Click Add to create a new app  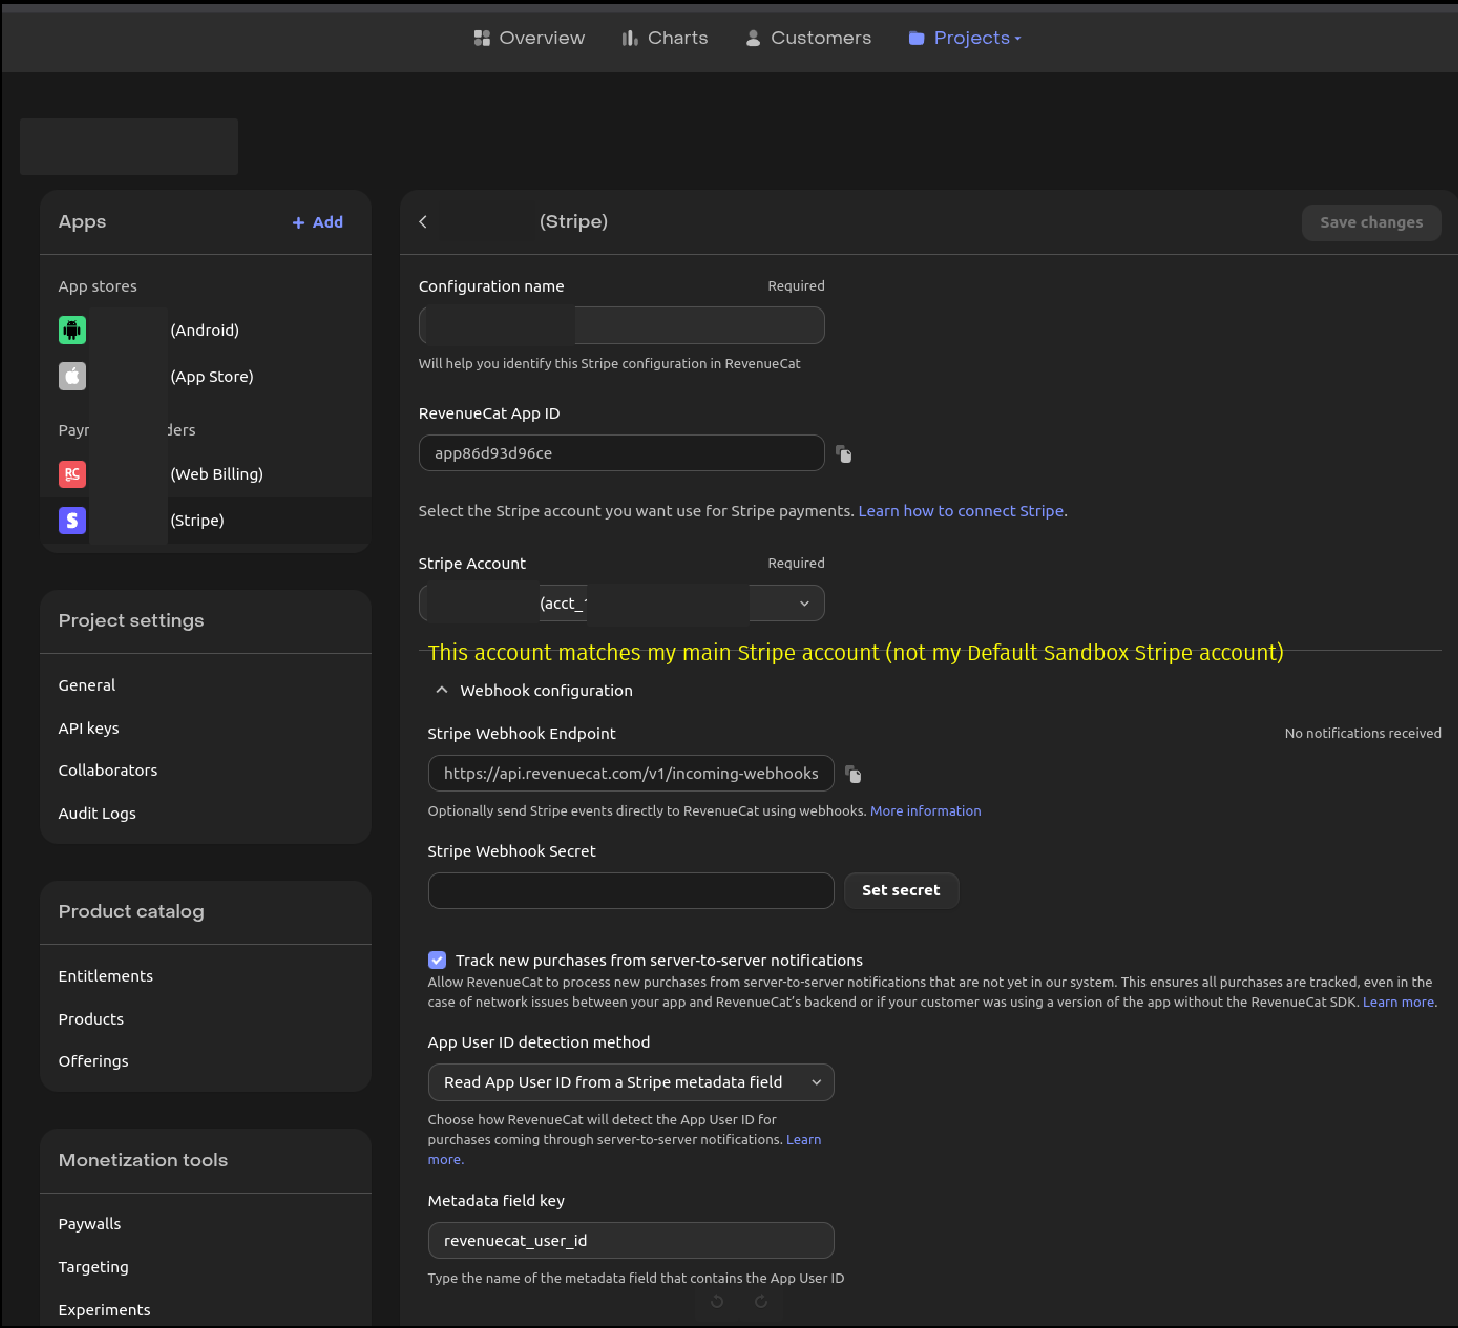click(318, 223)
